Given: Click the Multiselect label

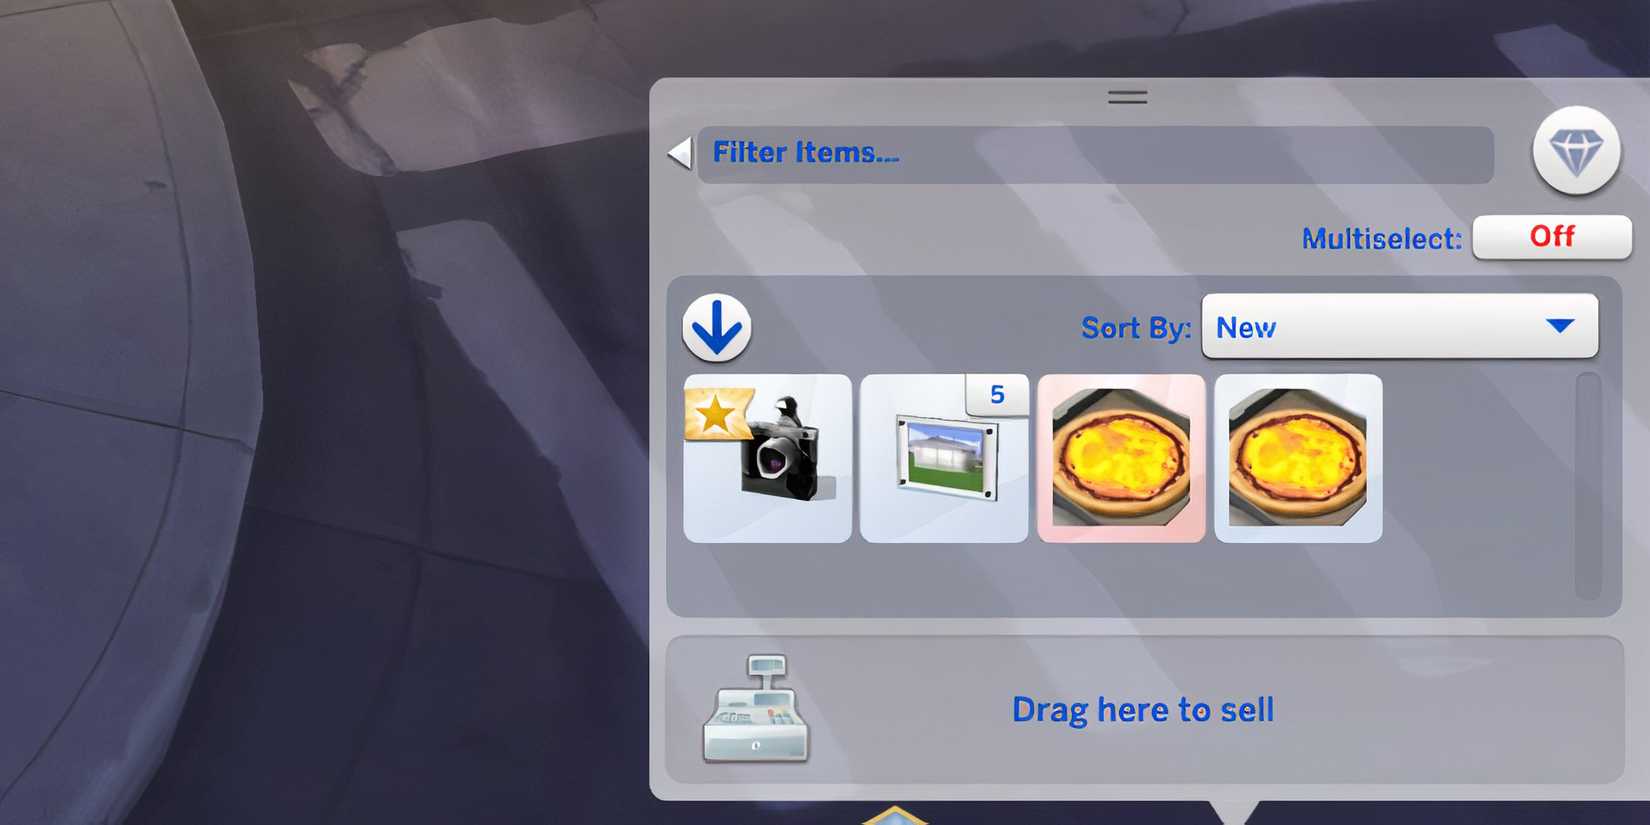Looking at the screenshot, I should (x=1381, y=239).
